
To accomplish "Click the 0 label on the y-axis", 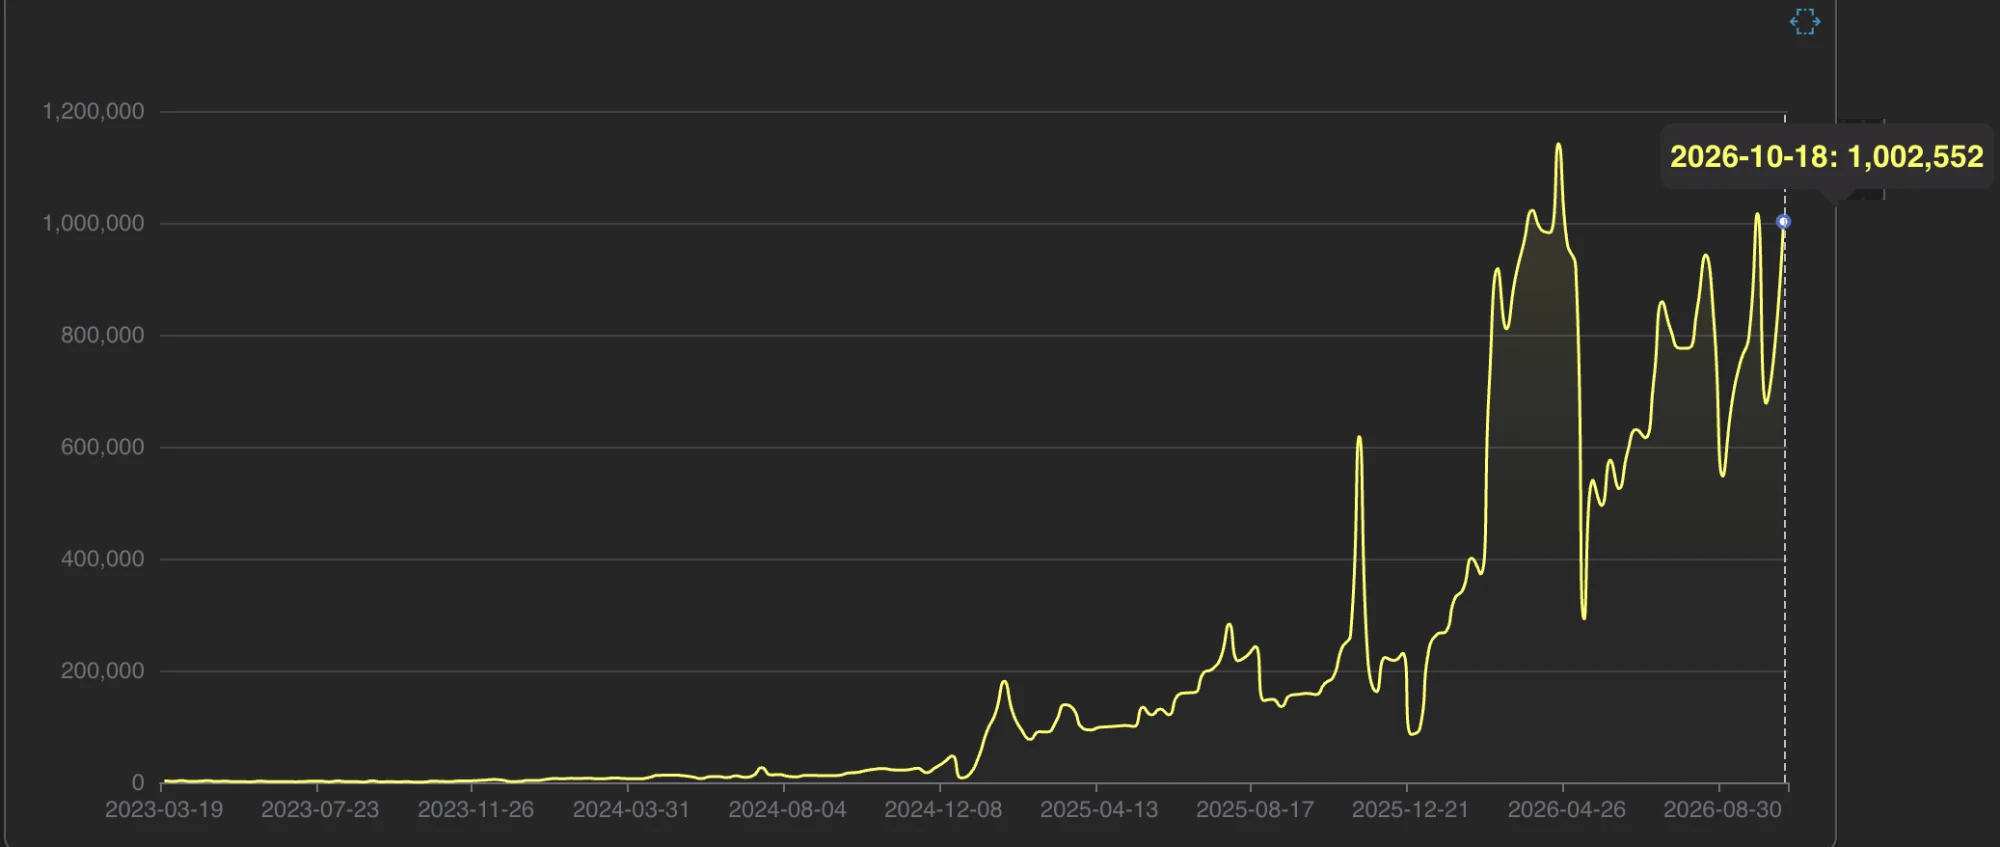I will point(138,783).
